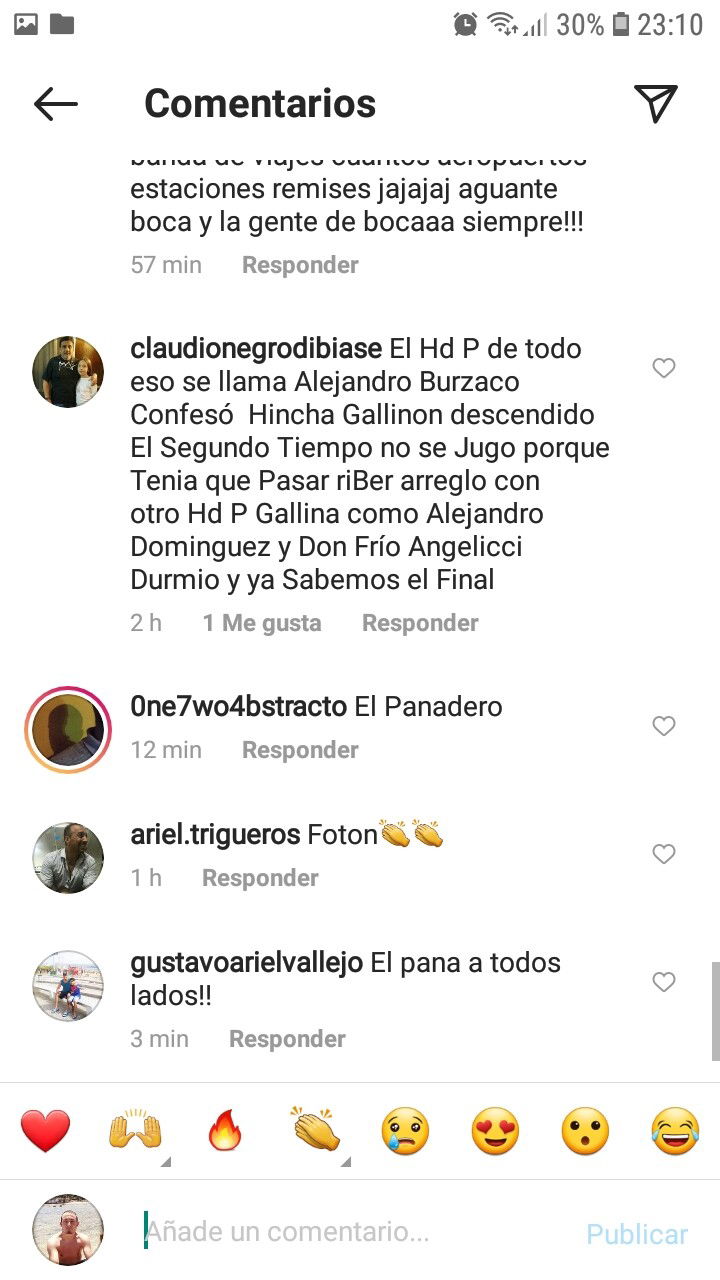Like gustavoarielvallejo's comment with the heart
The image size is (720, 1280).
(664, 982)
